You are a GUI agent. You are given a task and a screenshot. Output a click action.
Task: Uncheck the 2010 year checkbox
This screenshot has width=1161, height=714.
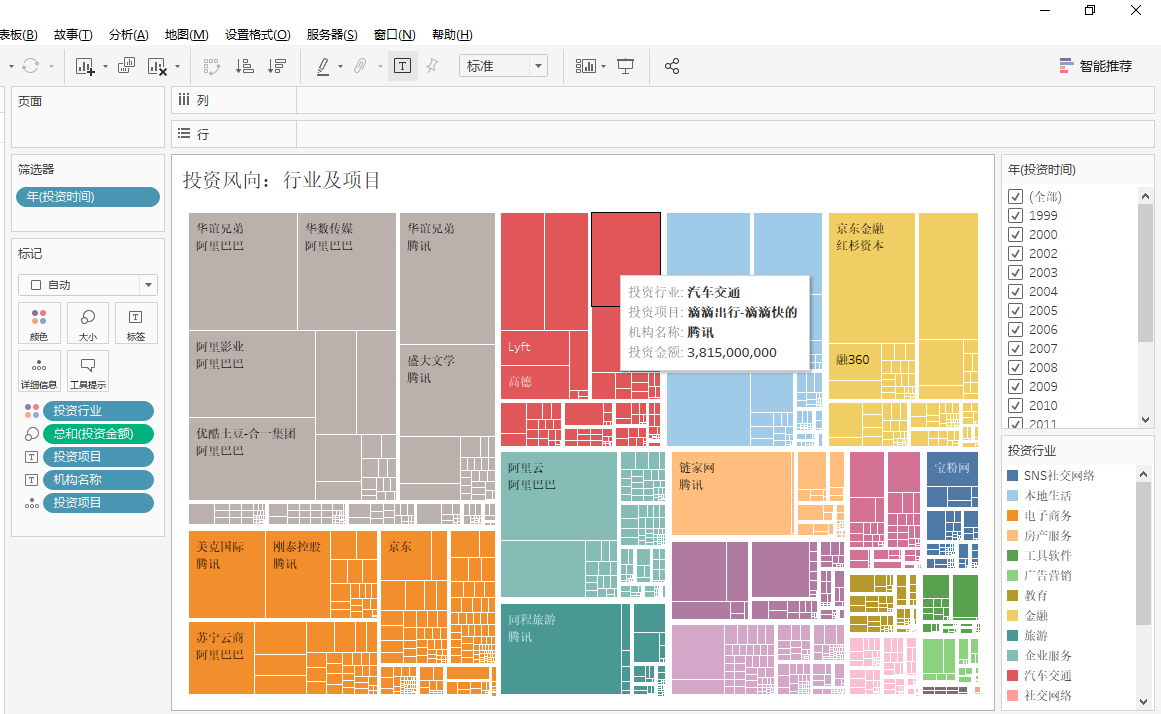click(1015, 406)
